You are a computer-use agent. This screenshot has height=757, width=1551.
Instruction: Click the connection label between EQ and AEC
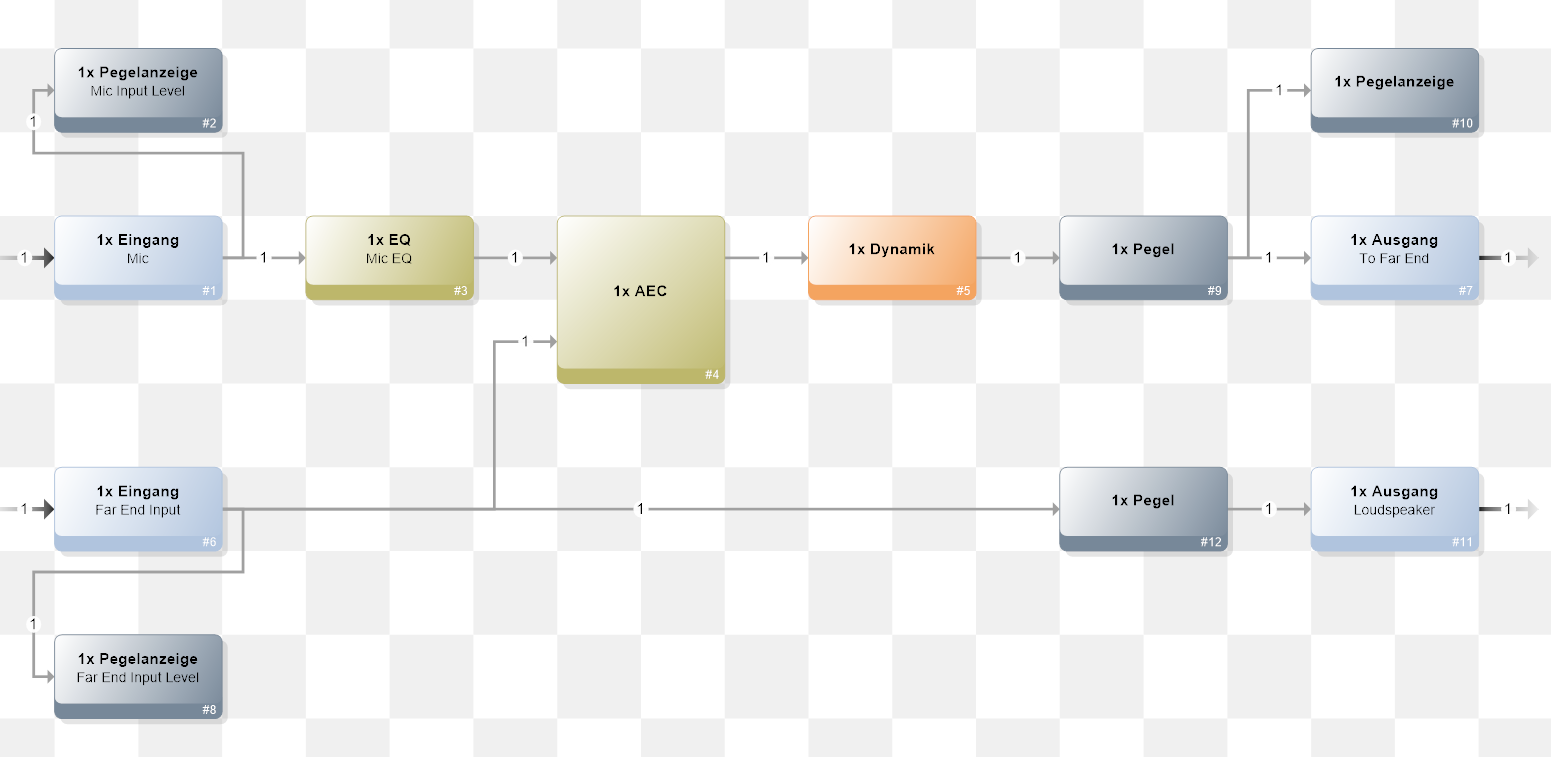tap(515, 258)
